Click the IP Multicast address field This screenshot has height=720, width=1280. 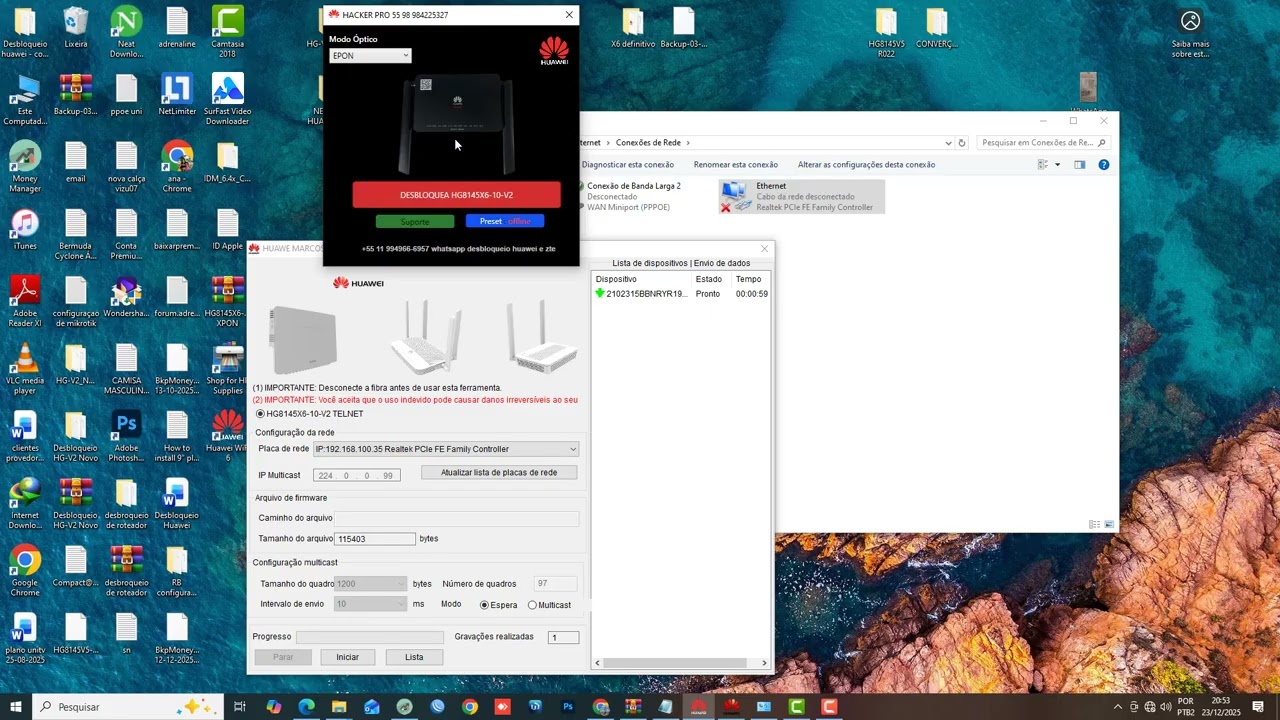[357, 476]
